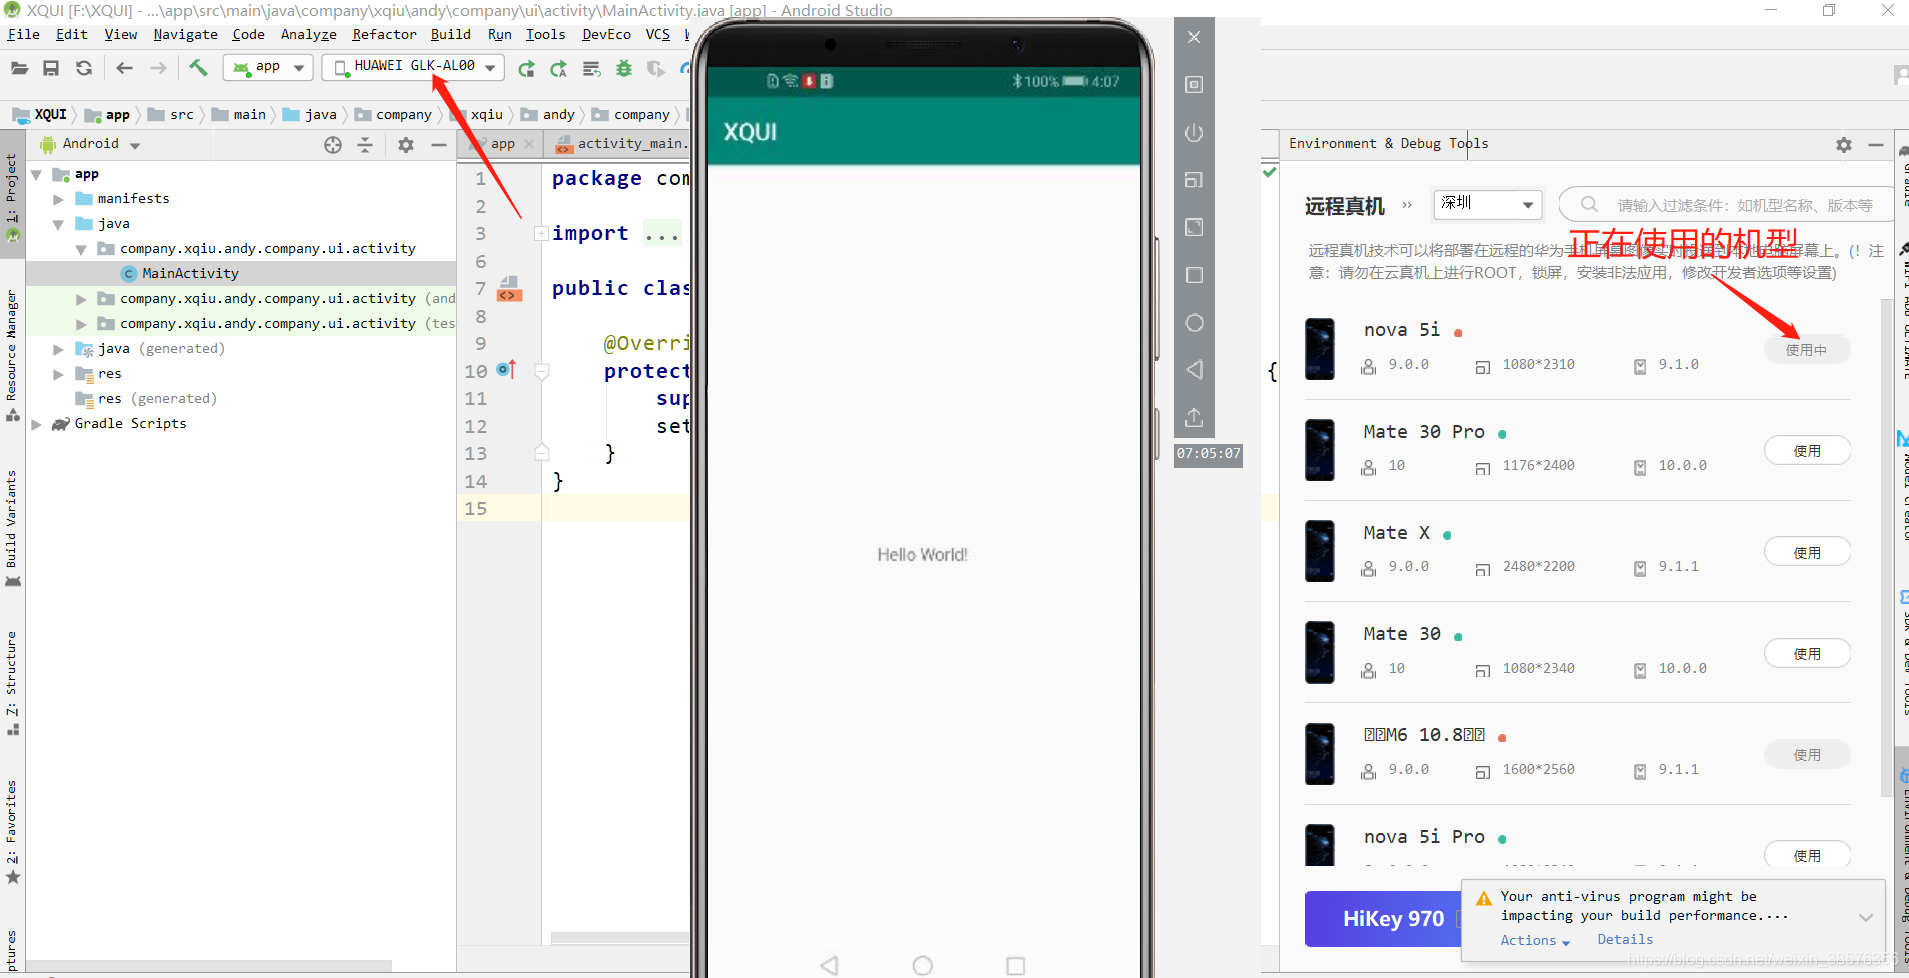Expand the res folder node
1909x978 pixels.
click(x=58, y=374)
